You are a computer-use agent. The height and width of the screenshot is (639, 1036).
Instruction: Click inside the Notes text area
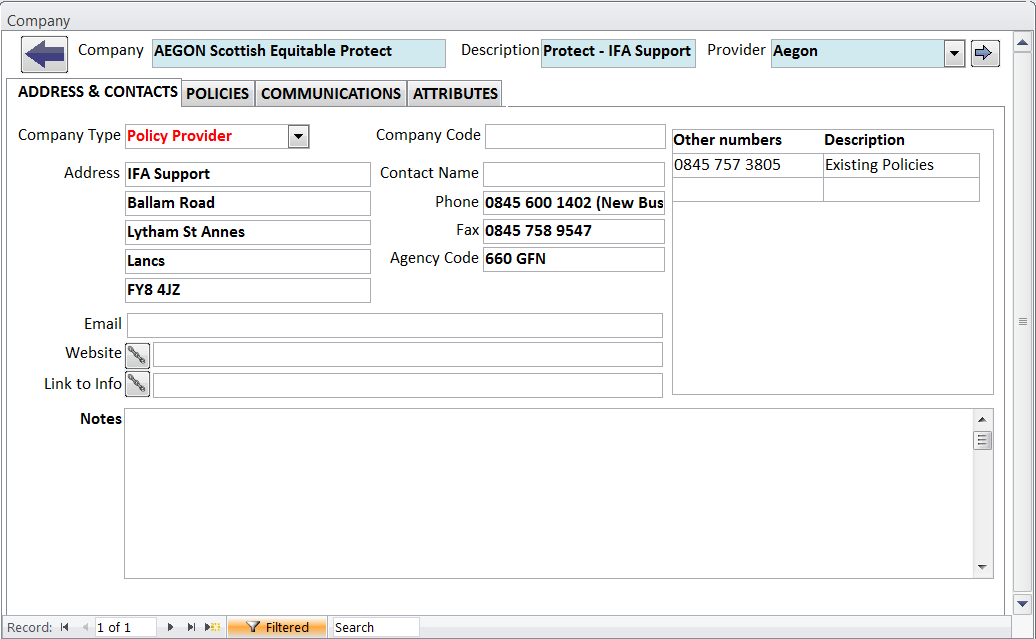click(548, 493)
